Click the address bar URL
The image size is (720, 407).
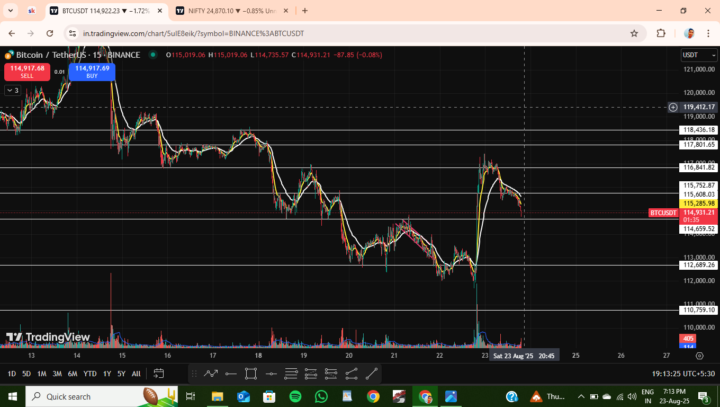tap(193, 33)
